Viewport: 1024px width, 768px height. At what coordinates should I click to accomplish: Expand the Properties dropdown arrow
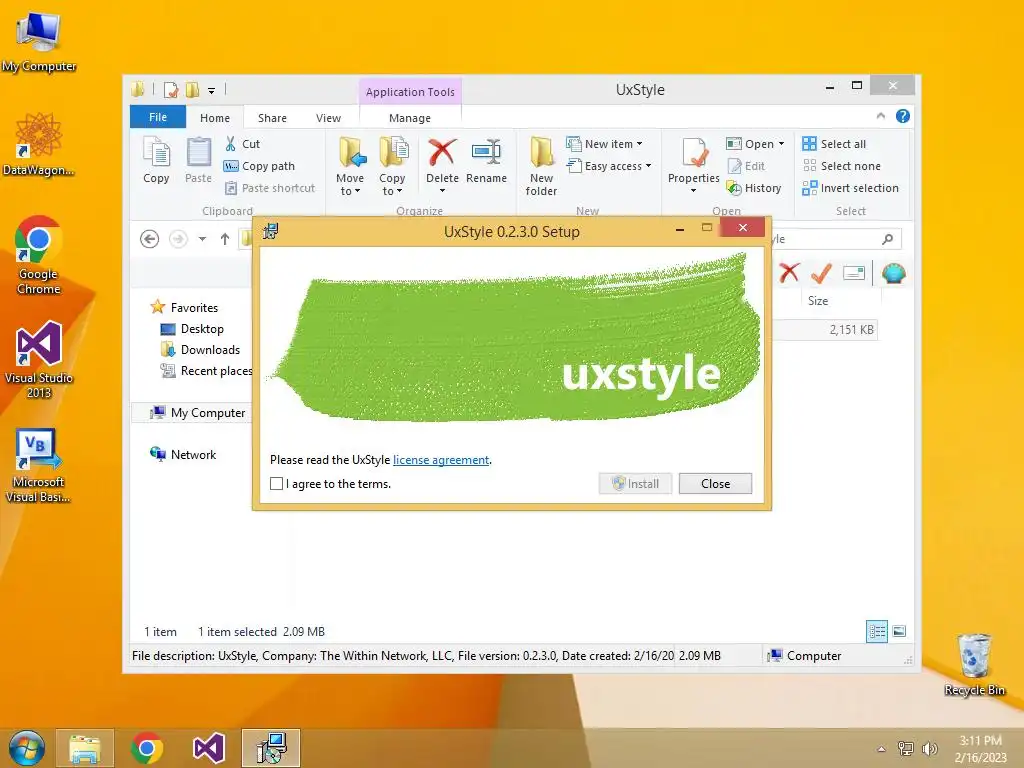(x=694, y=191)
